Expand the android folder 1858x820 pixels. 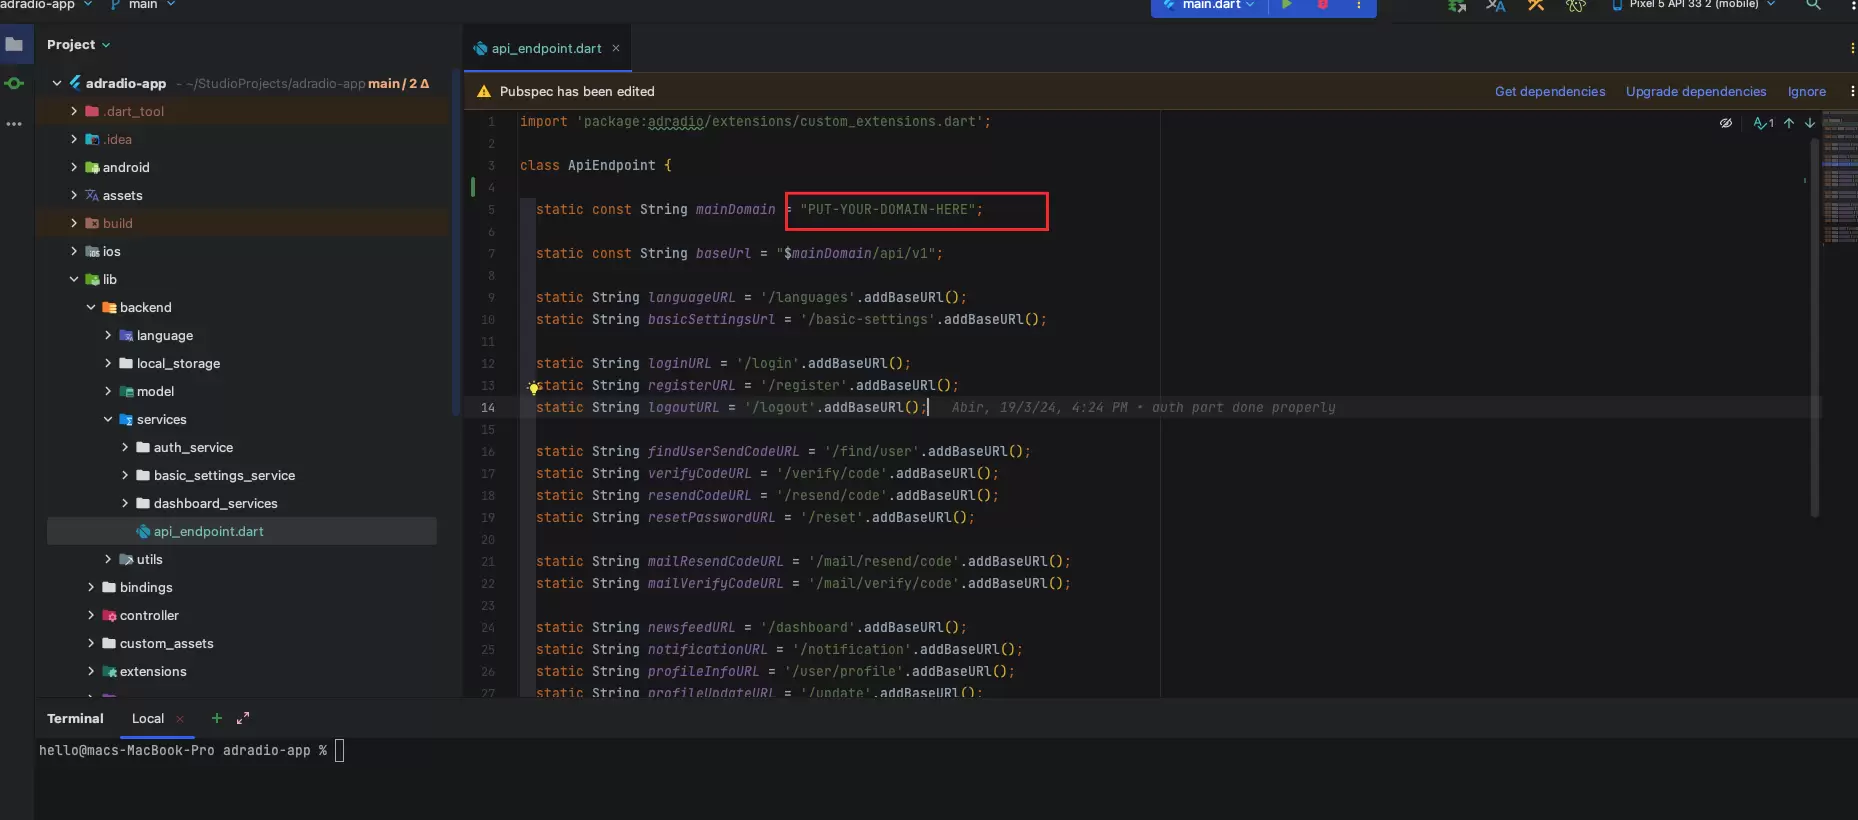coord(74,167)
